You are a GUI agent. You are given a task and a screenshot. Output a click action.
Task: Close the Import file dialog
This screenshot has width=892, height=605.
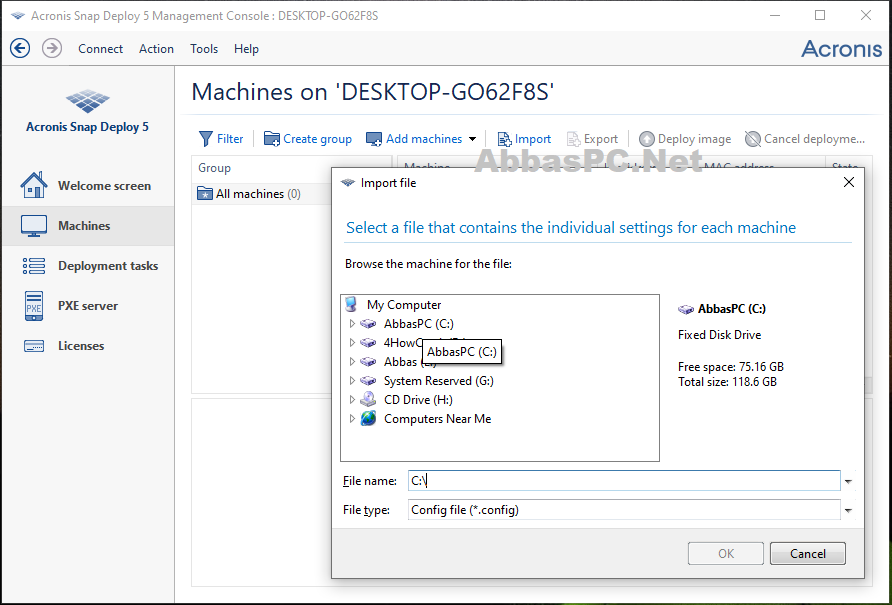click(x=848, y=183)
